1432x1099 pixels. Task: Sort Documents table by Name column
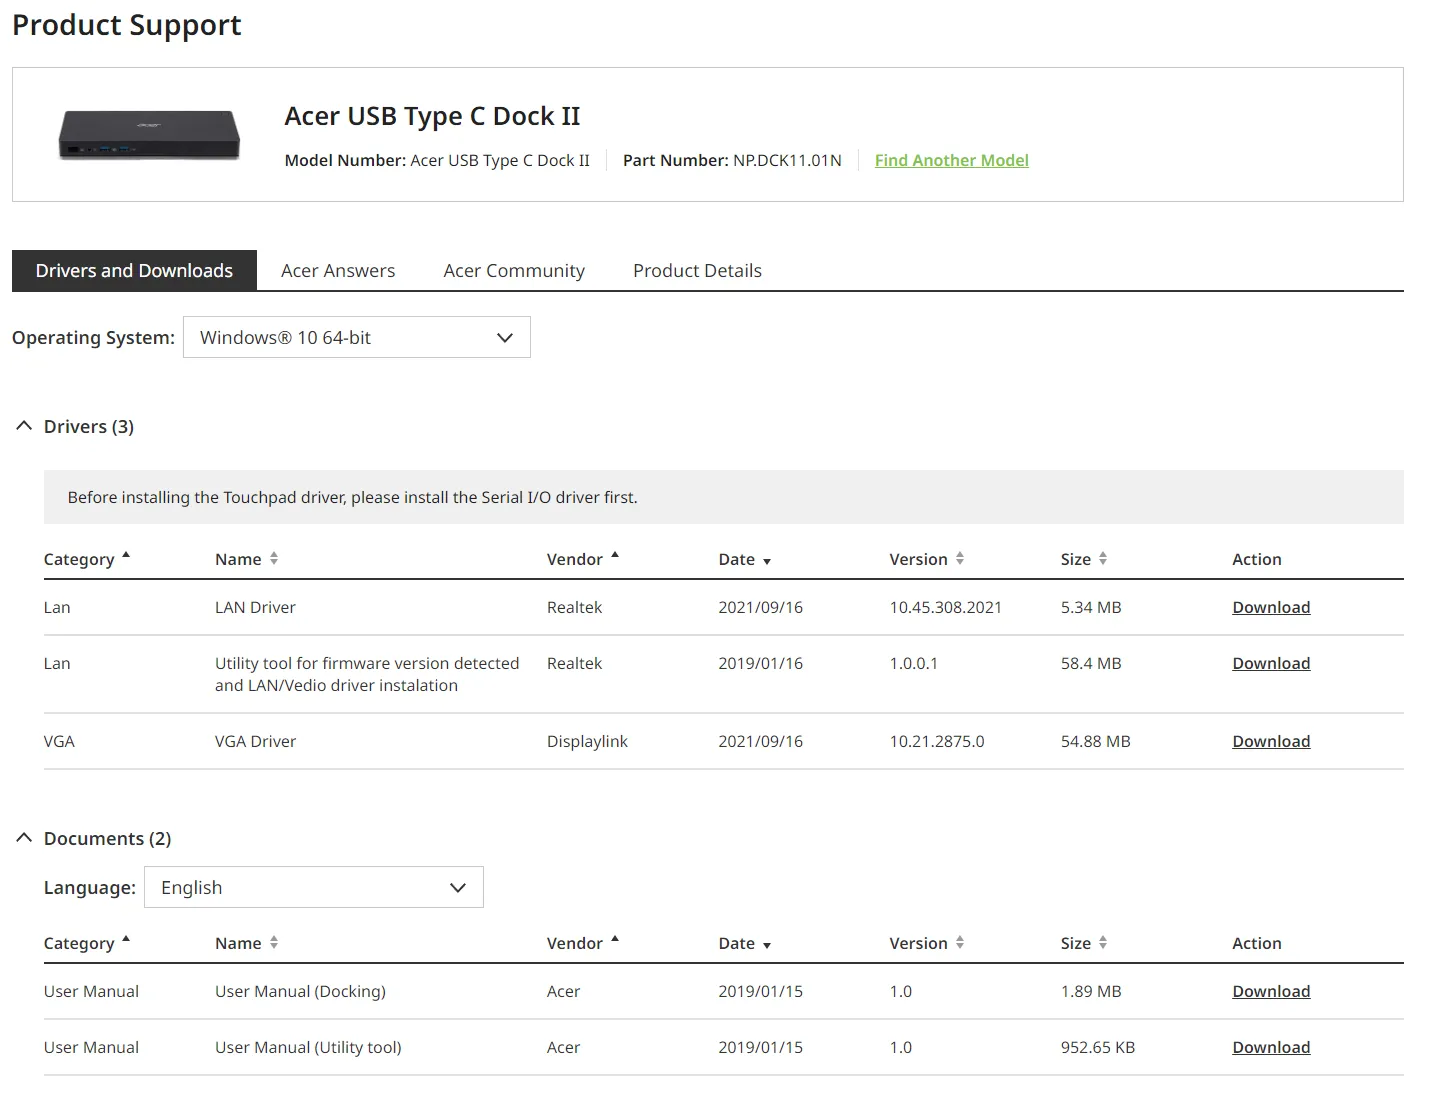pyautogui.click(x=246, y=943)
